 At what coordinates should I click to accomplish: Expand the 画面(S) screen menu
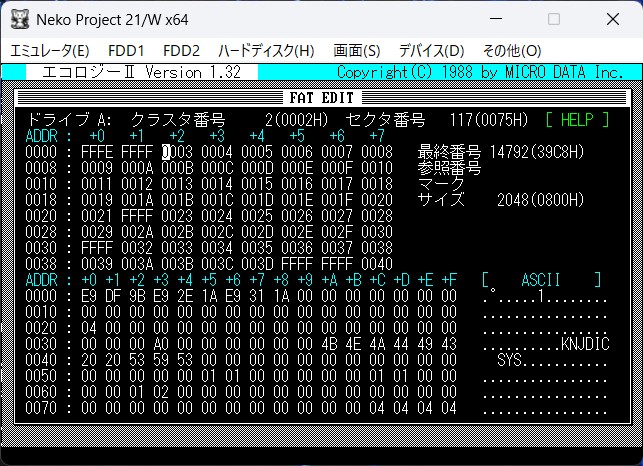357,50
